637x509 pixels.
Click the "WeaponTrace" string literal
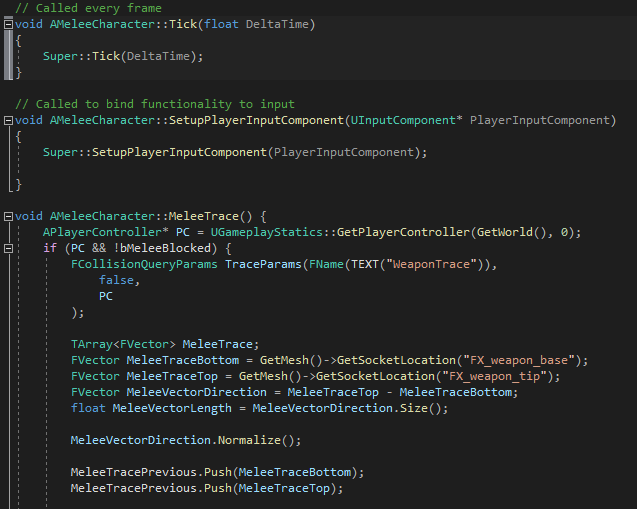(431, 264)
